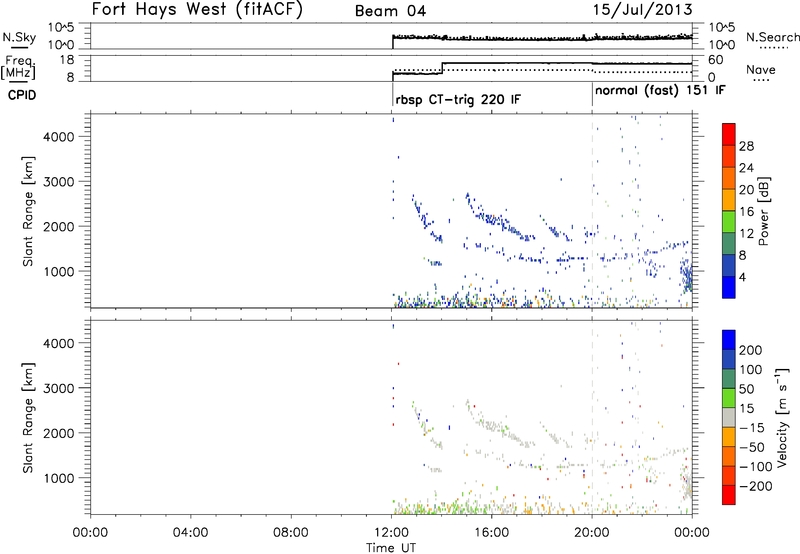Click the red Velocity colorbar bottom segment
The height and width of the screenshot is (554, 800).
tap(729, 495)
